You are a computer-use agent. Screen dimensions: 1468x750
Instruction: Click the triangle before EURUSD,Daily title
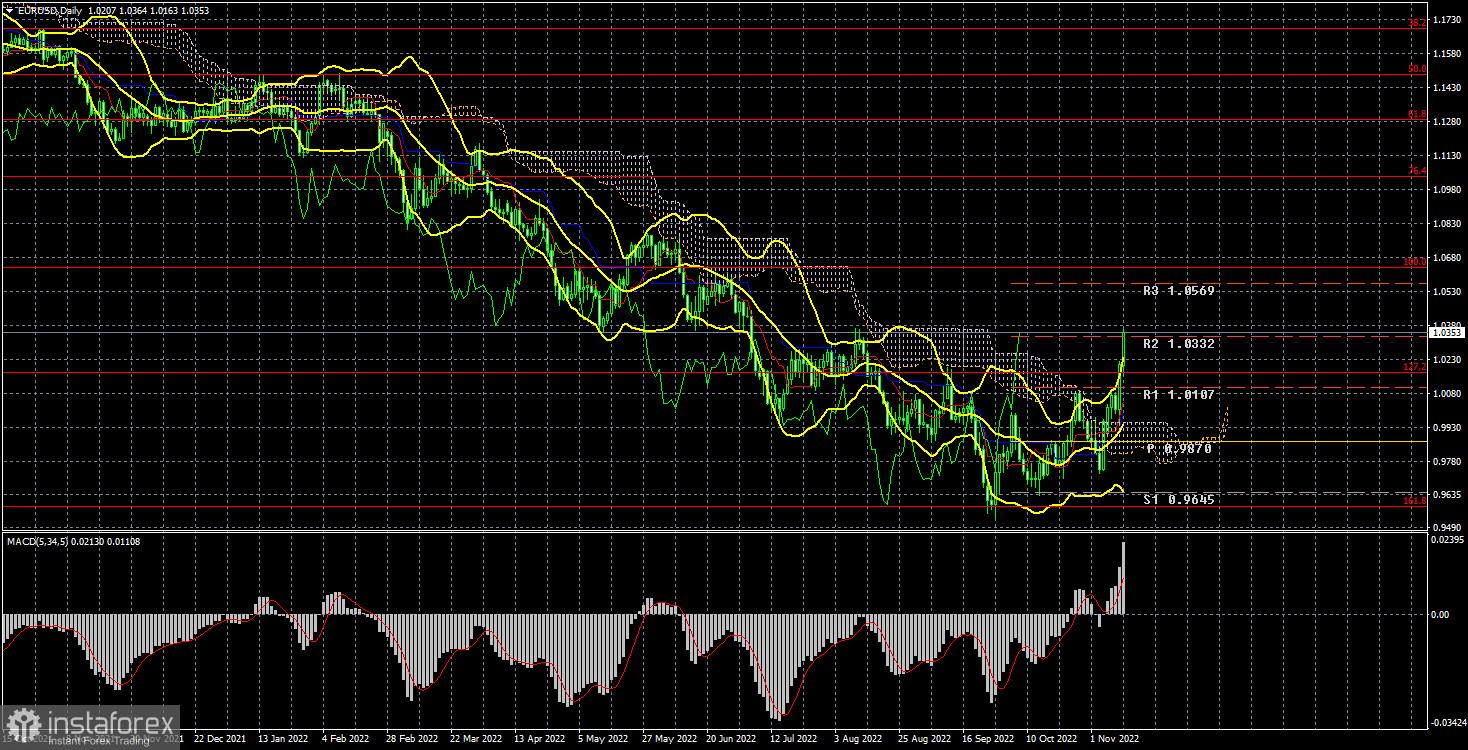tap(10, 9)
